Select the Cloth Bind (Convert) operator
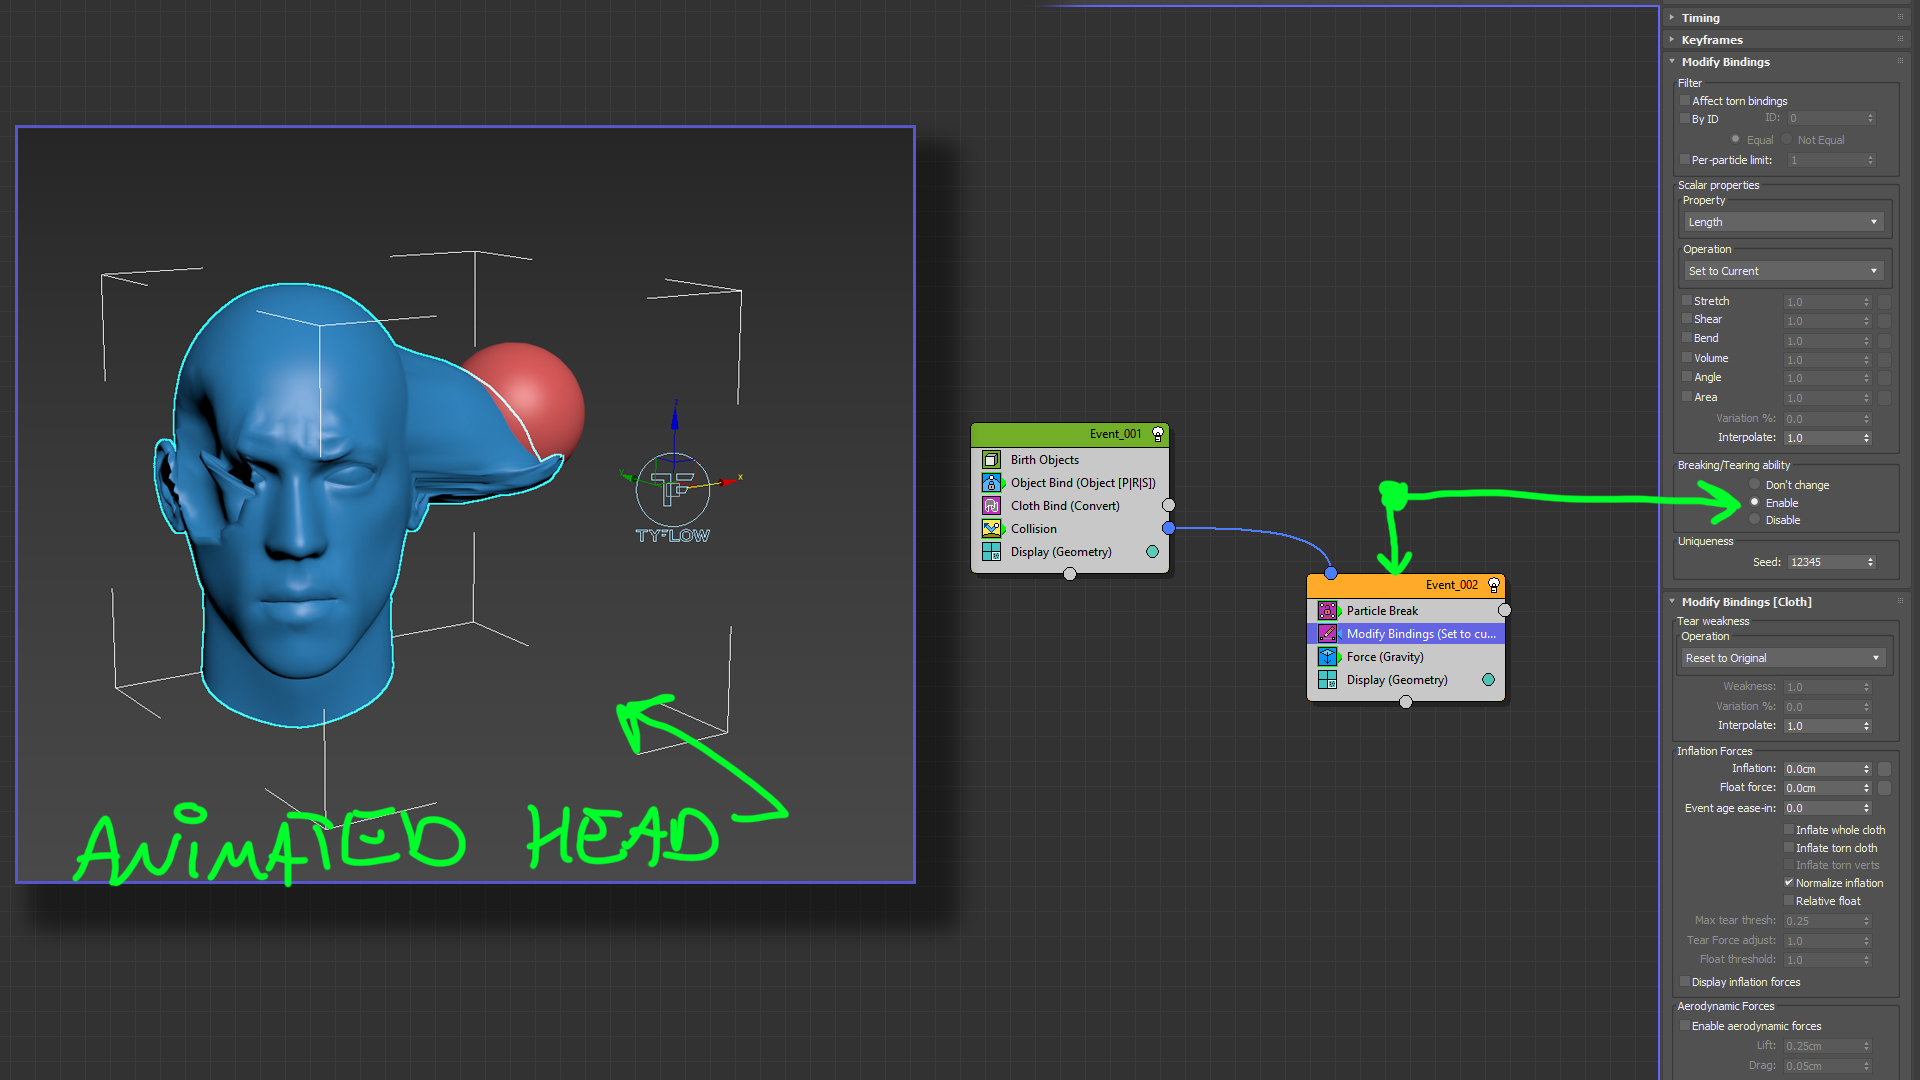Viewport: 1920px width, 1080px height. click(1070, 506)
